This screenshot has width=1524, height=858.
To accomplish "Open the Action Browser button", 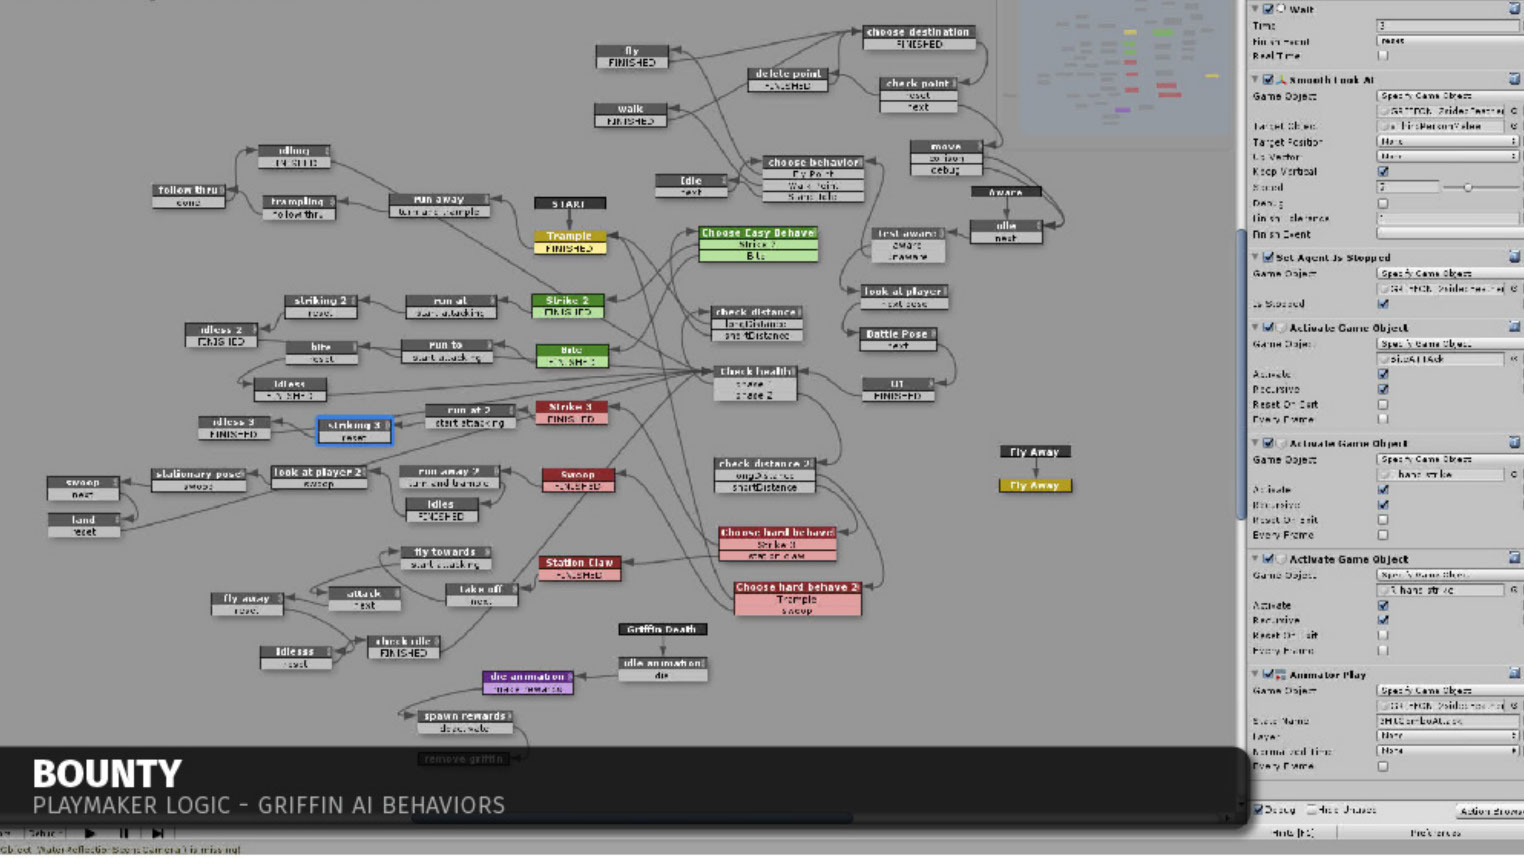I will tap(1489, 811).
